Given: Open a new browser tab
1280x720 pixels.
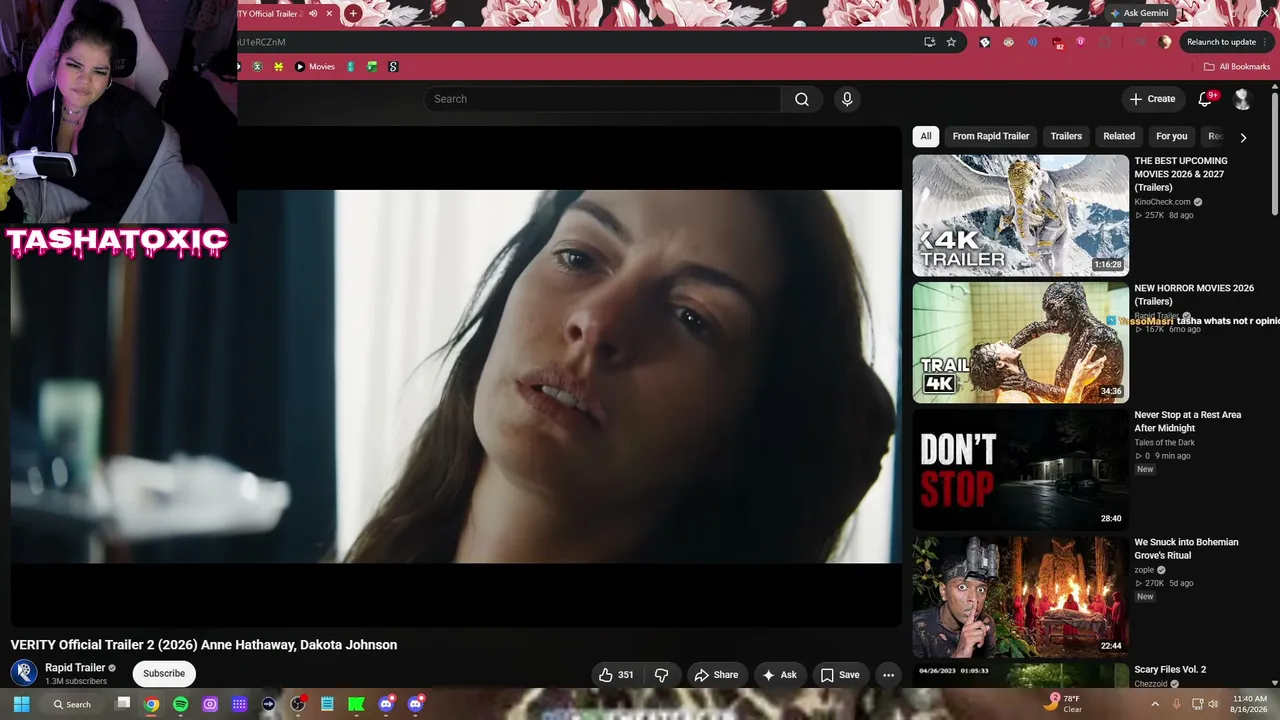Looking at the screenshot, I should coord(353,14).
